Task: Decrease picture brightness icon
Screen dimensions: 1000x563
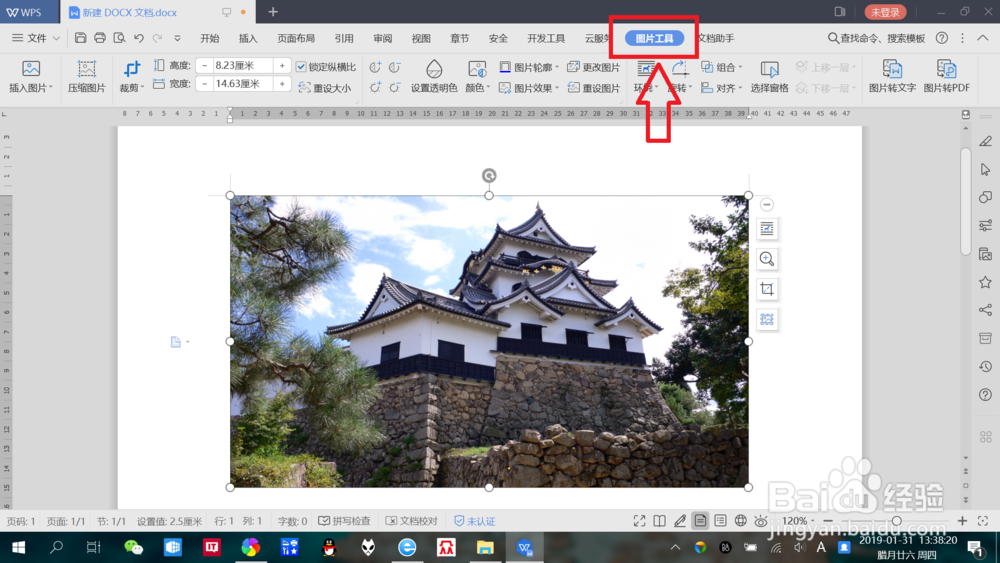Action: pos(395,87)
